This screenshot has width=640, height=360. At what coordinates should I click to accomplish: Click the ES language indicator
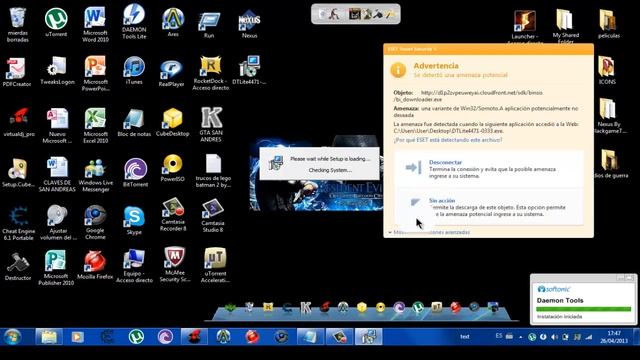(x=499, y=336)
